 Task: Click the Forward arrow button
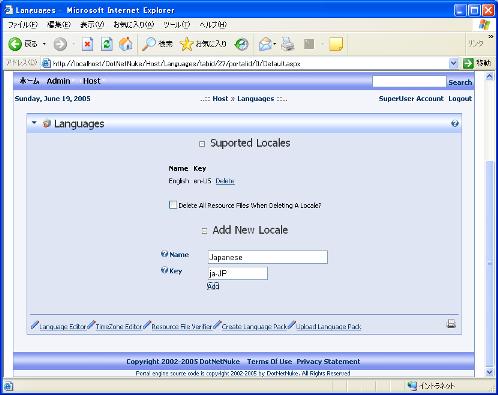60,44
